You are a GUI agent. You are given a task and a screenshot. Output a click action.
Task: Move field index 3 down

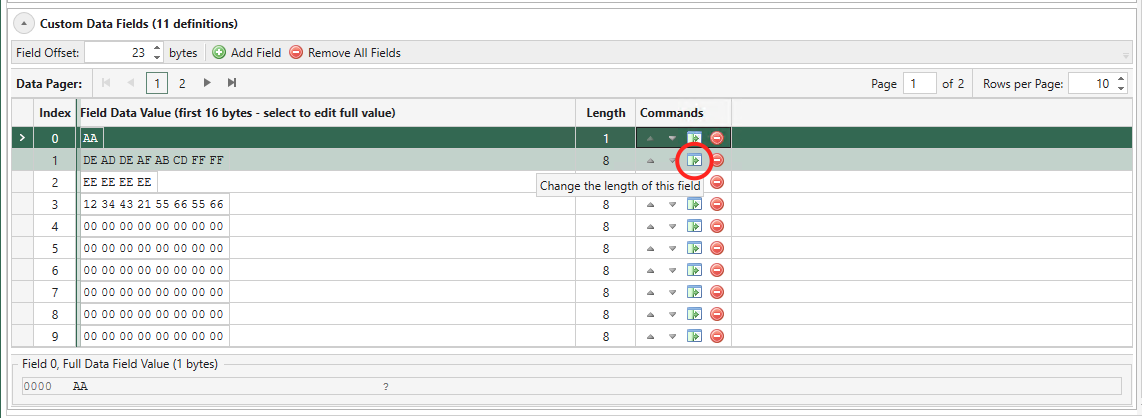click(672, 205)
